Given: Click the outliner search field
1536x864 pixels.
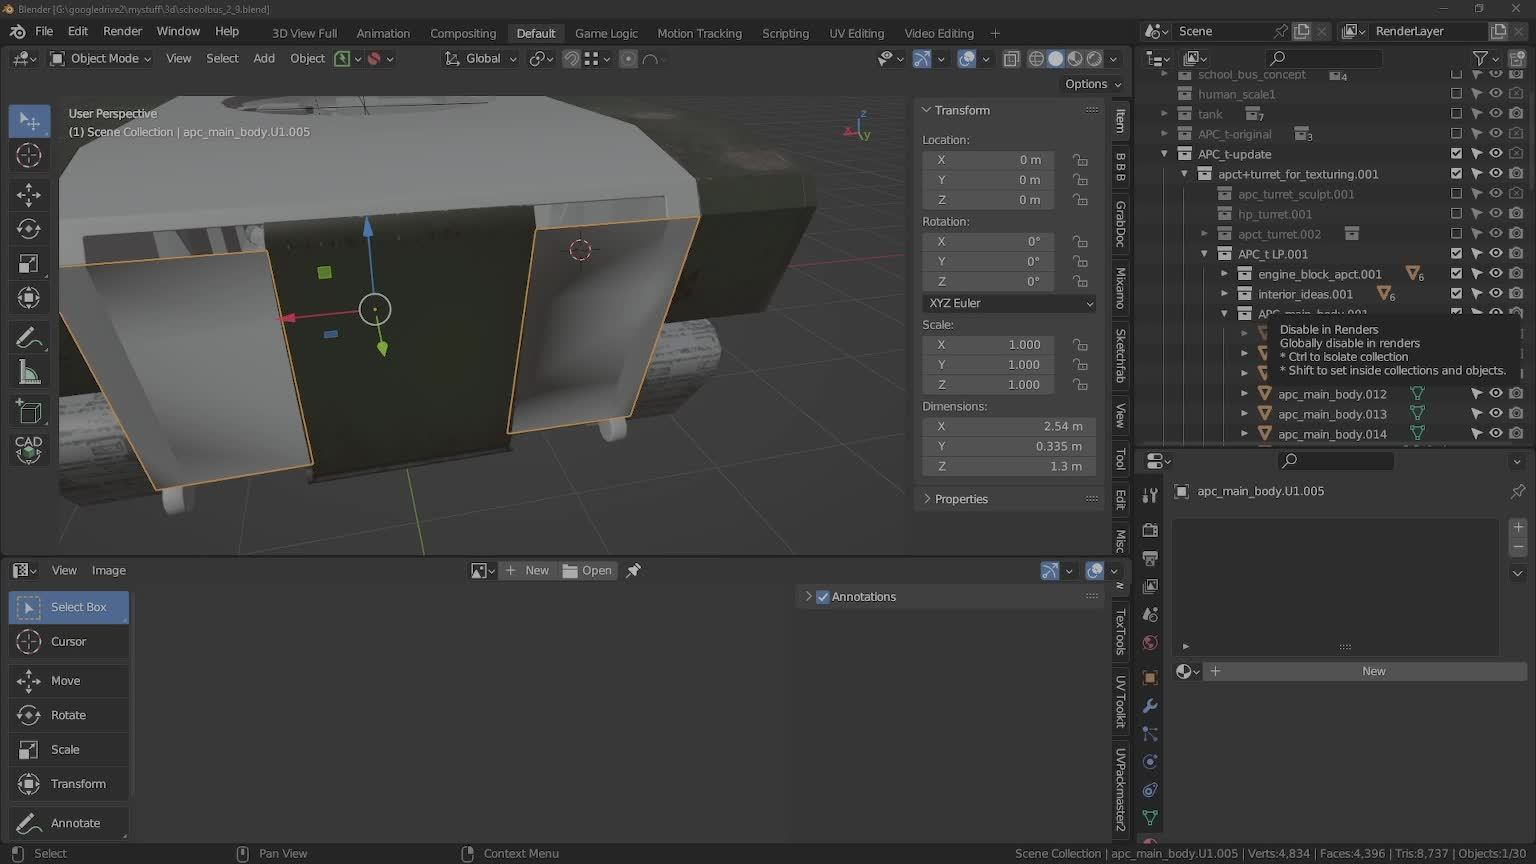Looking at the screenshot, I should pyautogui.click(x=1323, y=59).
